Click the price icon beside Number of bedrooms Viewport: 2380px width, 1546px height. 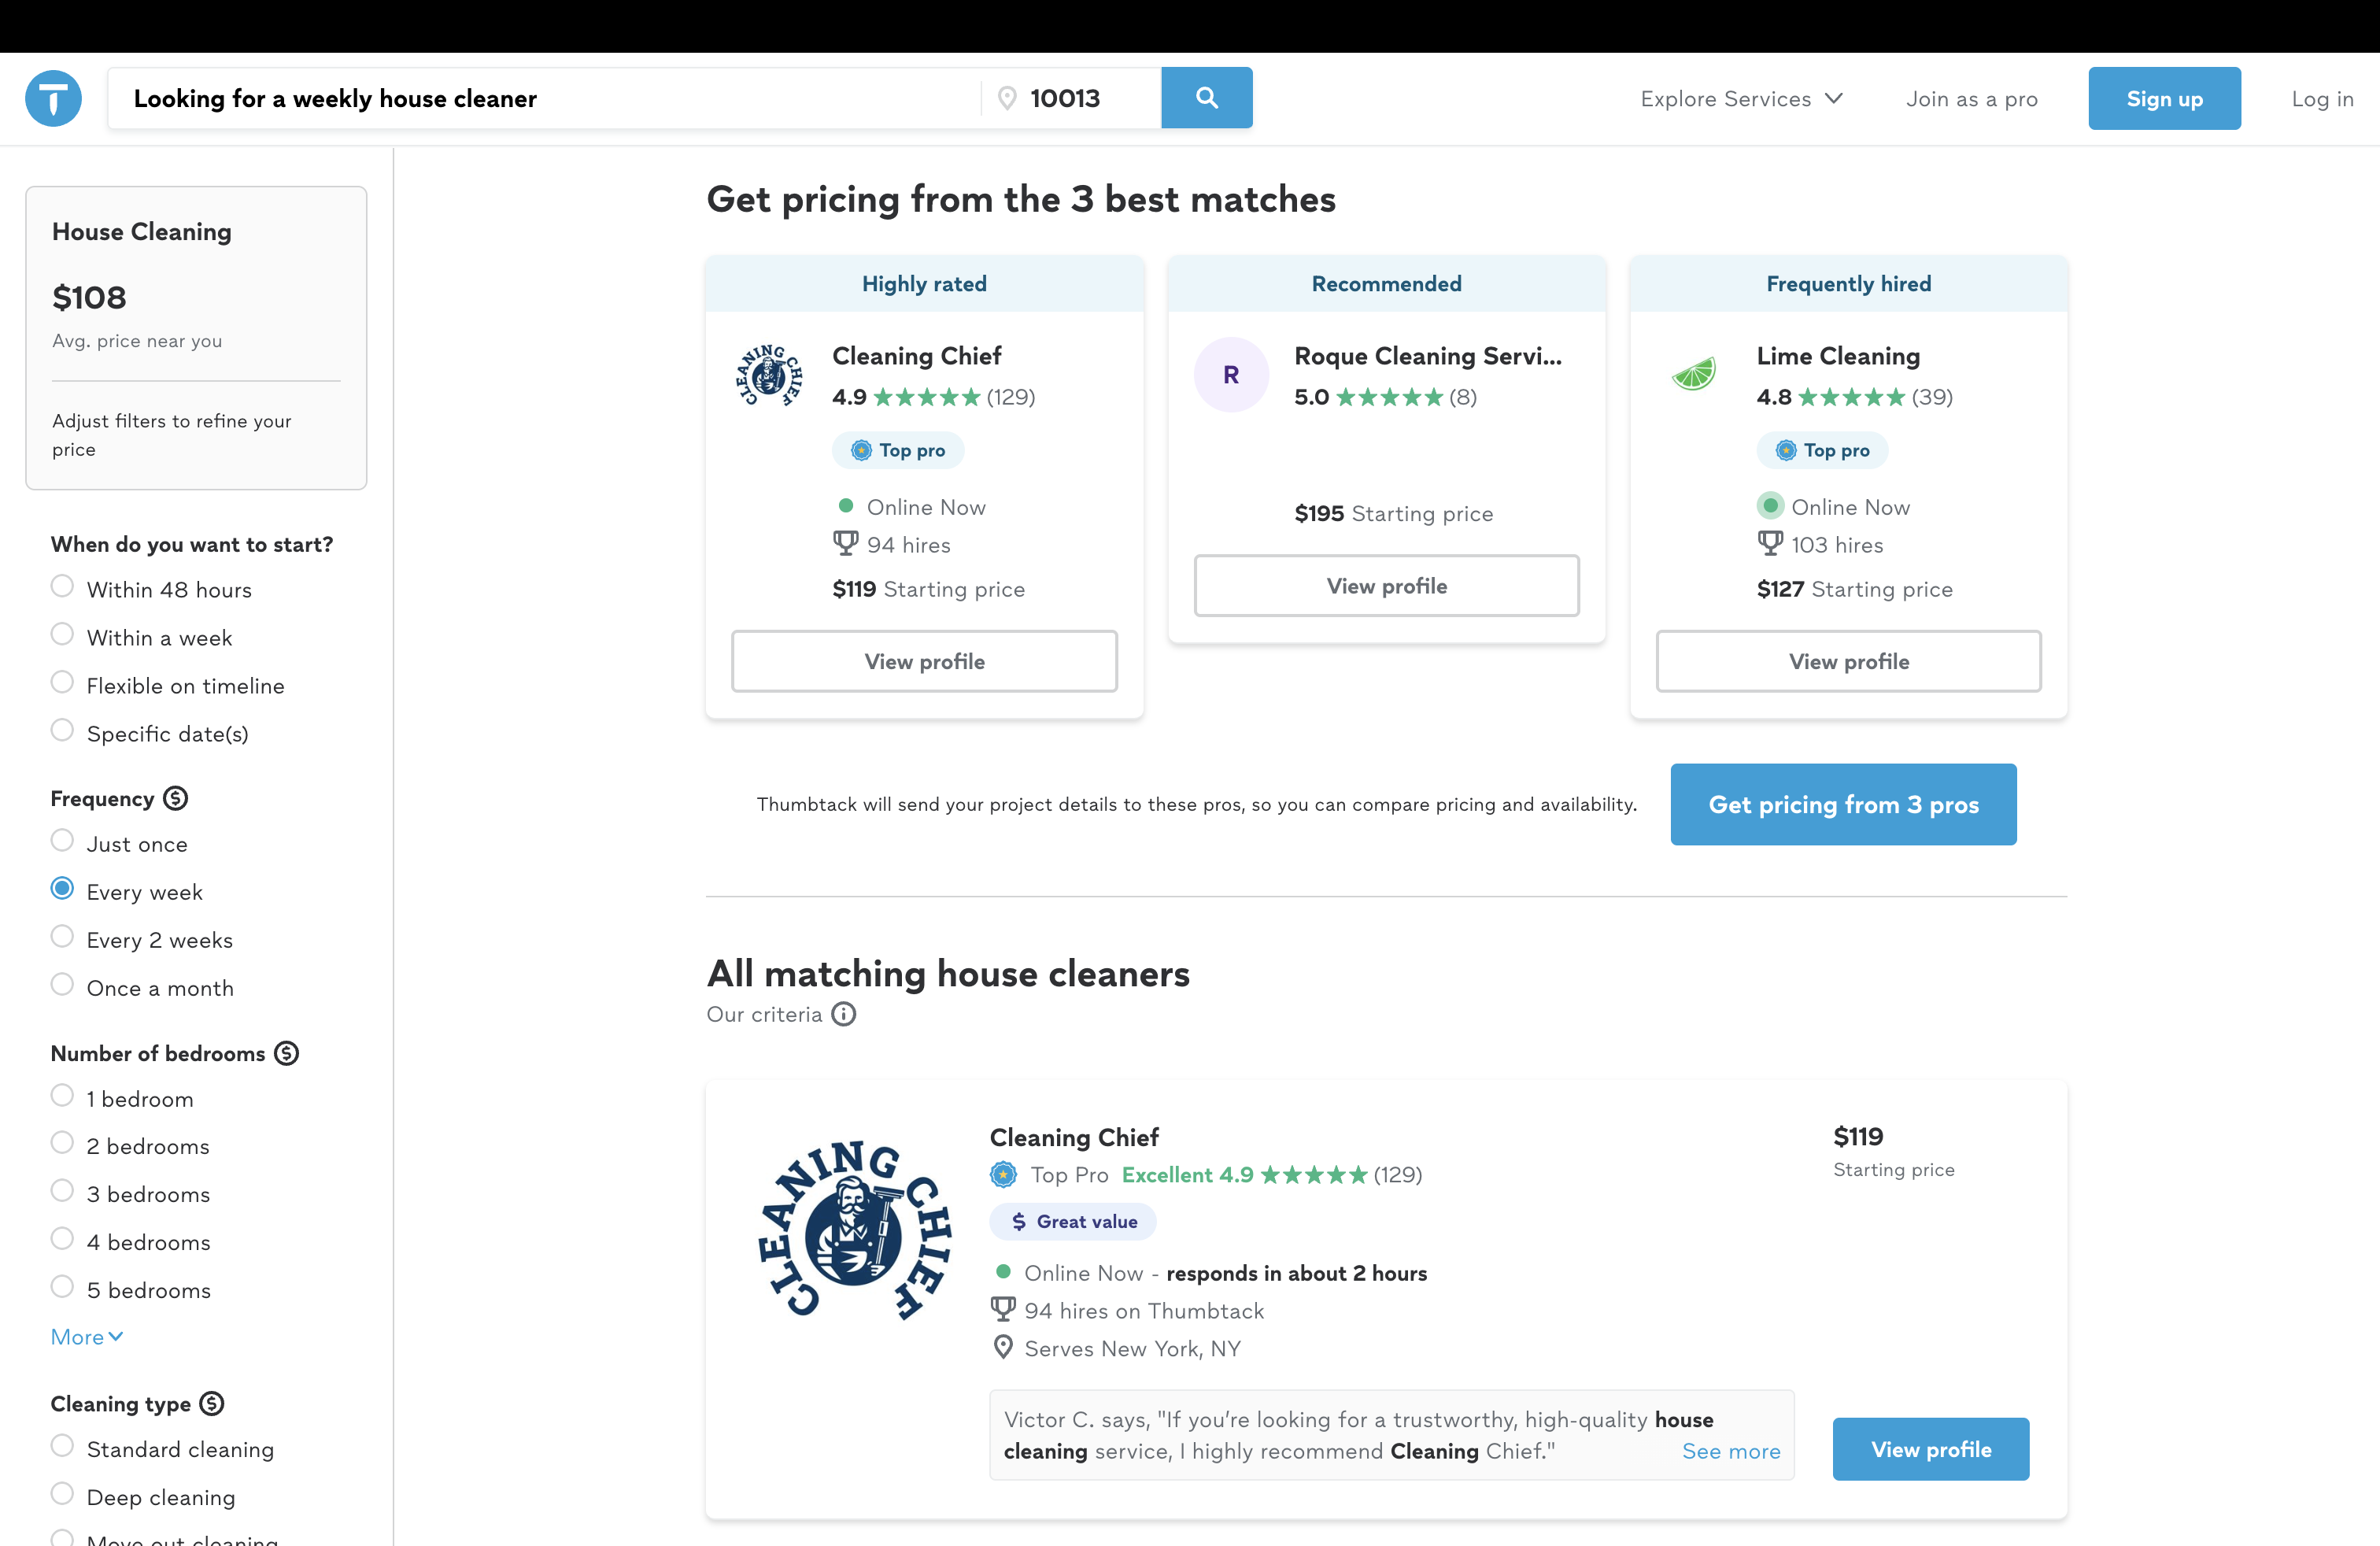click(287, 1053)
